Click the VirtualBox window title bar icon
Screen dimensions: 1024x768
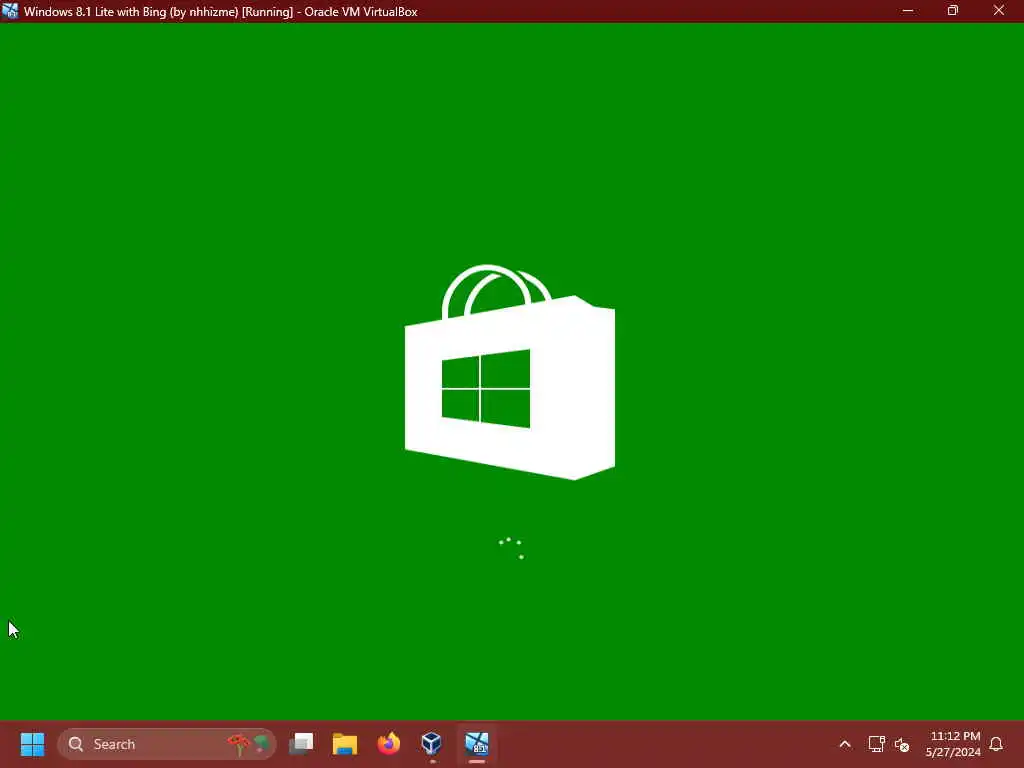10,11
